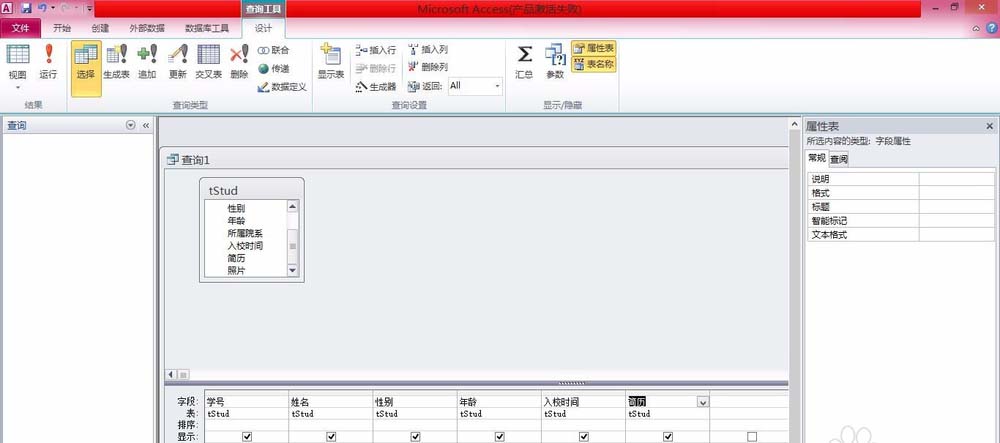This screenshot has height=443, width=1000.
Task: Choose the 删除 (Delete) query icon
Action: point(239,54)
